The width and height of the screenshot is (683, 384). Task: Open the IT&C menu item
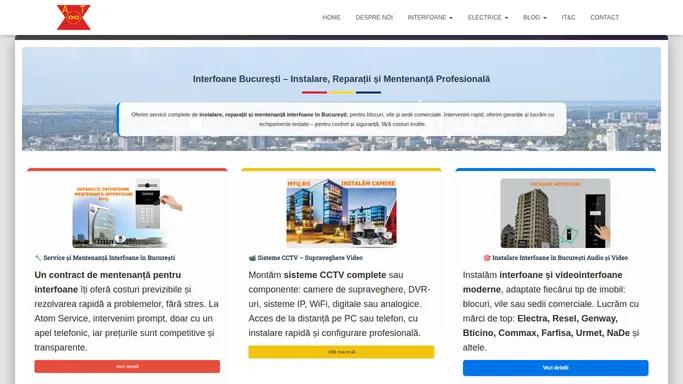568,17
